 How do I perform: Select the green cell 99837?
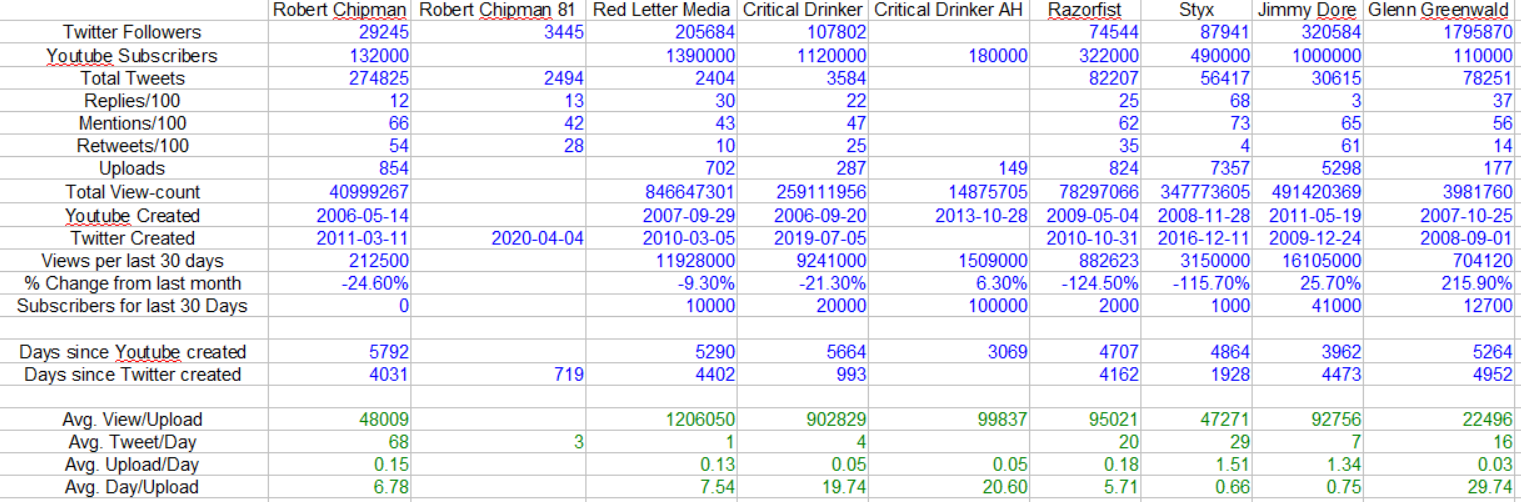(x=950, y=420)
